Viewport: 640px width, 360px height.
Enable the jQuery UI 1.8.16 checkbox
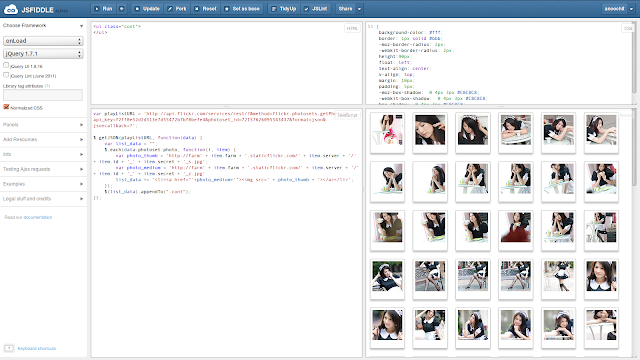6,65
